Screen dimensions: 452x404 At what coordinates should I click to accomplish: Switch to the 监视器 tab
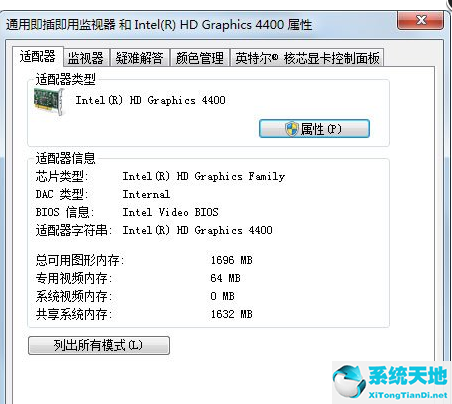click(86, 58)
